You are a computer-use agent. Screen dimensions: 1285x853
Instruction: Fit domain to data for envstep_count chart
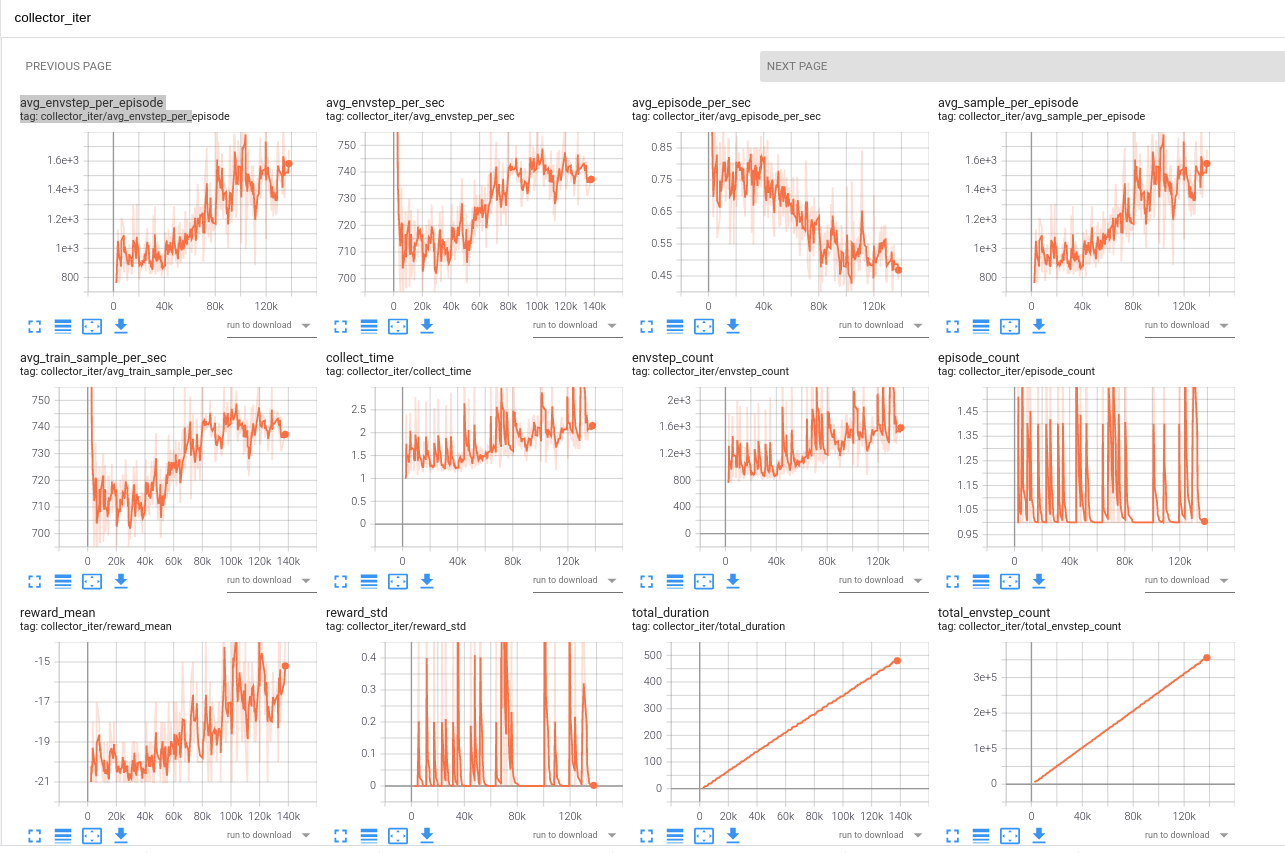[704, 581]
